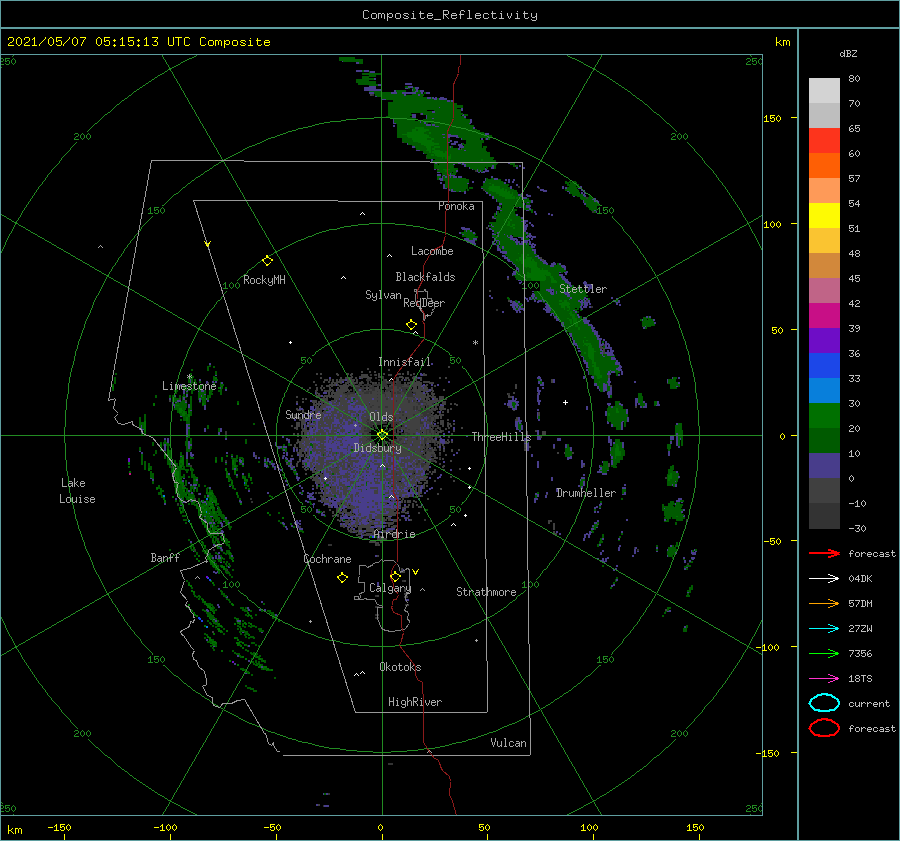Pick the bright yellow swatch between 54 and 51
This screenshot has height=841, width=900.
[824, 216]
